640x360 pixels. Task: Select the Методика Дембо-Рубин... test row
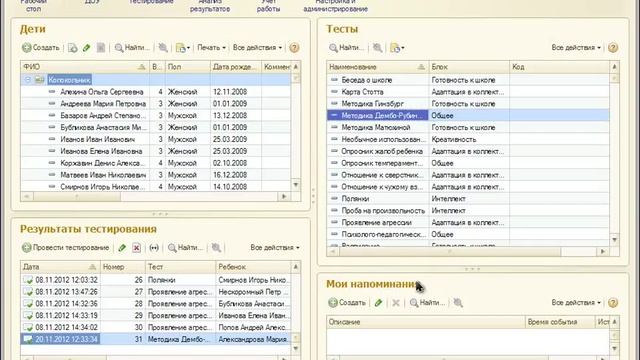468,116
